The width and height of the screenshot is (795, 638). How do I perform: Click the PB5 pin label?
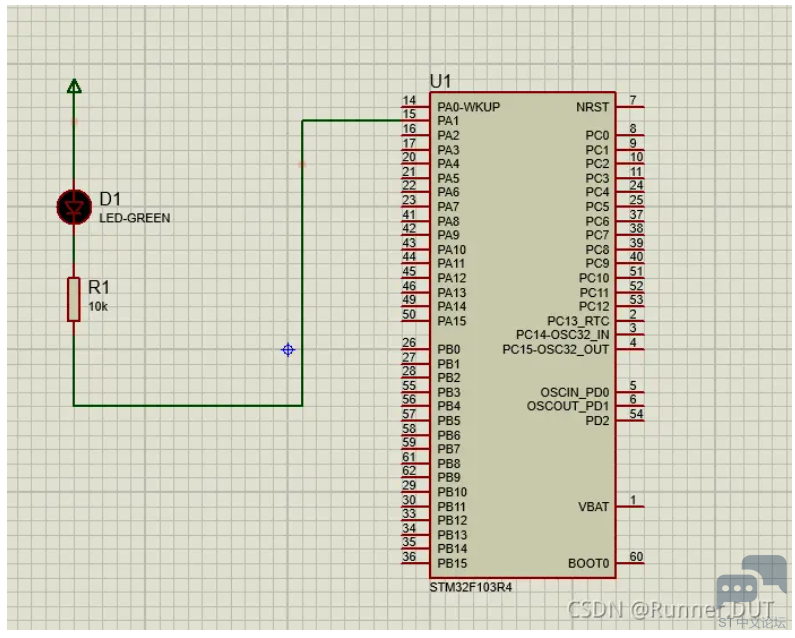449,421
